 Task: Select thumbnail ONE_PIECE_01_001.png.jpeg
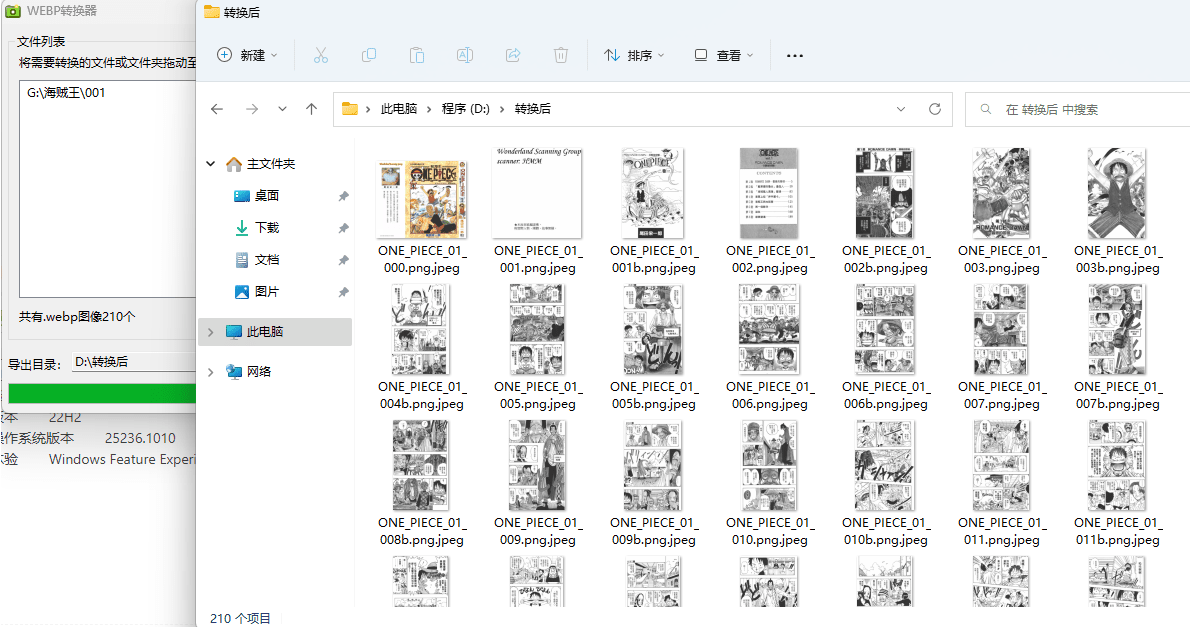[537, 193]
